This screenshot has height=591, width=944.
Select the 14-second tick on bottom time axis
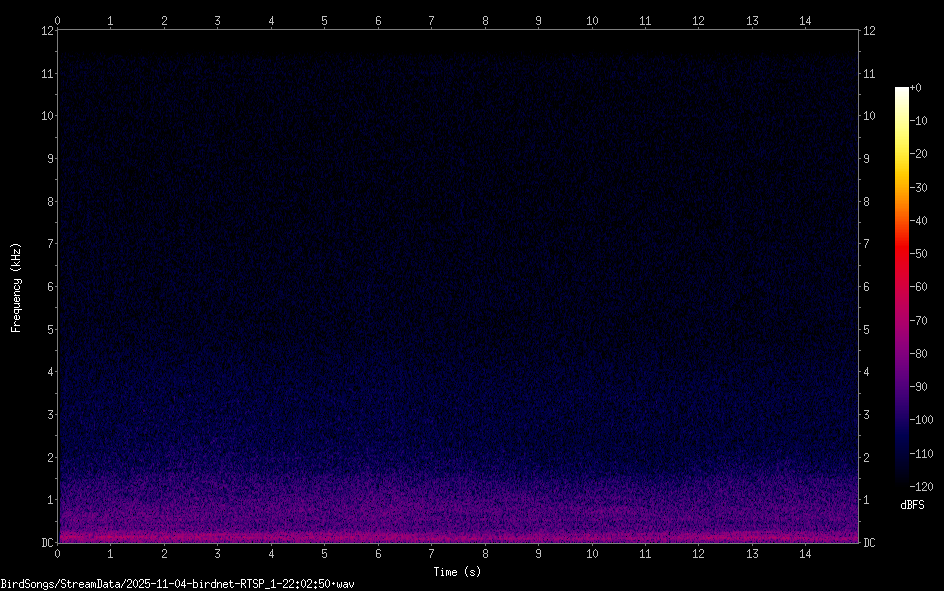coord(805,552)
